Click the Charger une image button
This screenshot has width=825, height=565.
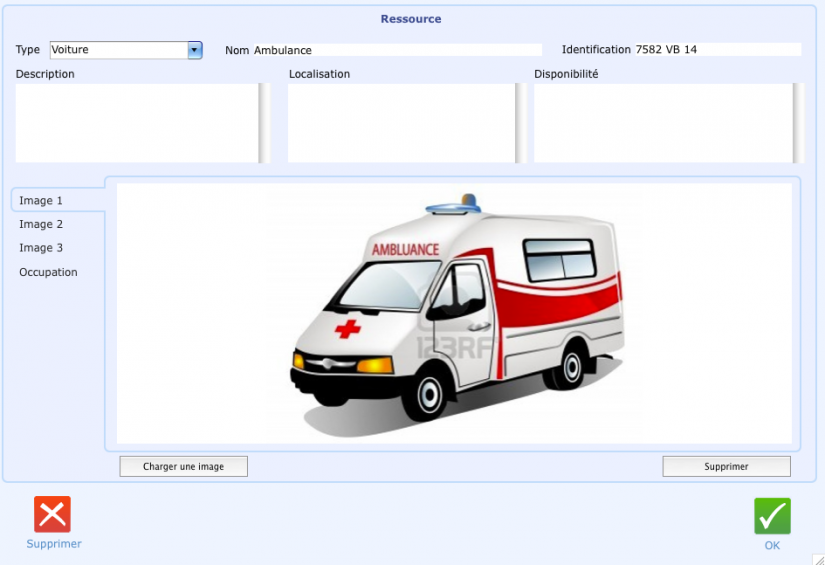click(x=184, y=467)
